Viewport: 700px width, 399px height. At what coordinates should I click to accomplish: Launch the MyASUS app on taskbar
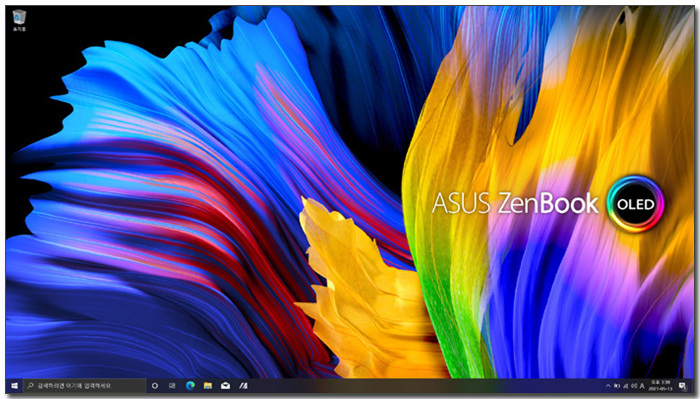pos(243,386)
